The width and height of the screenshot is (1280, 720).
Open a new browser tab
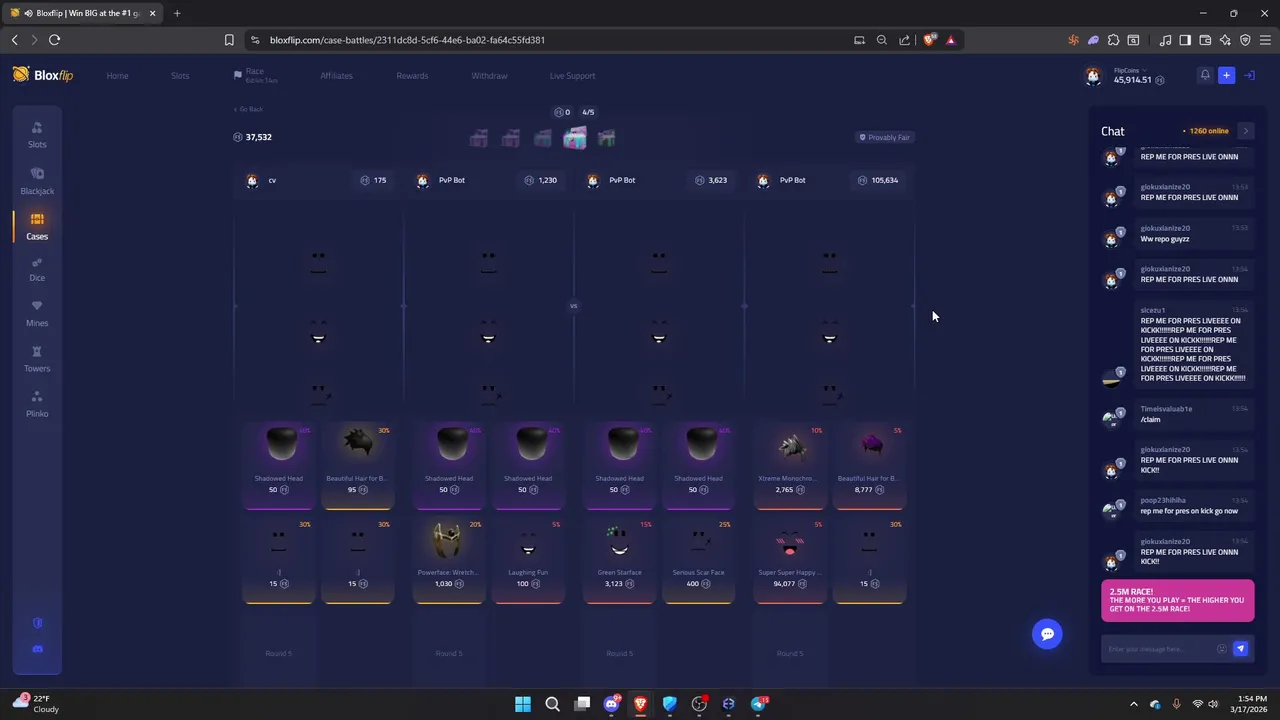pos(177,13)
